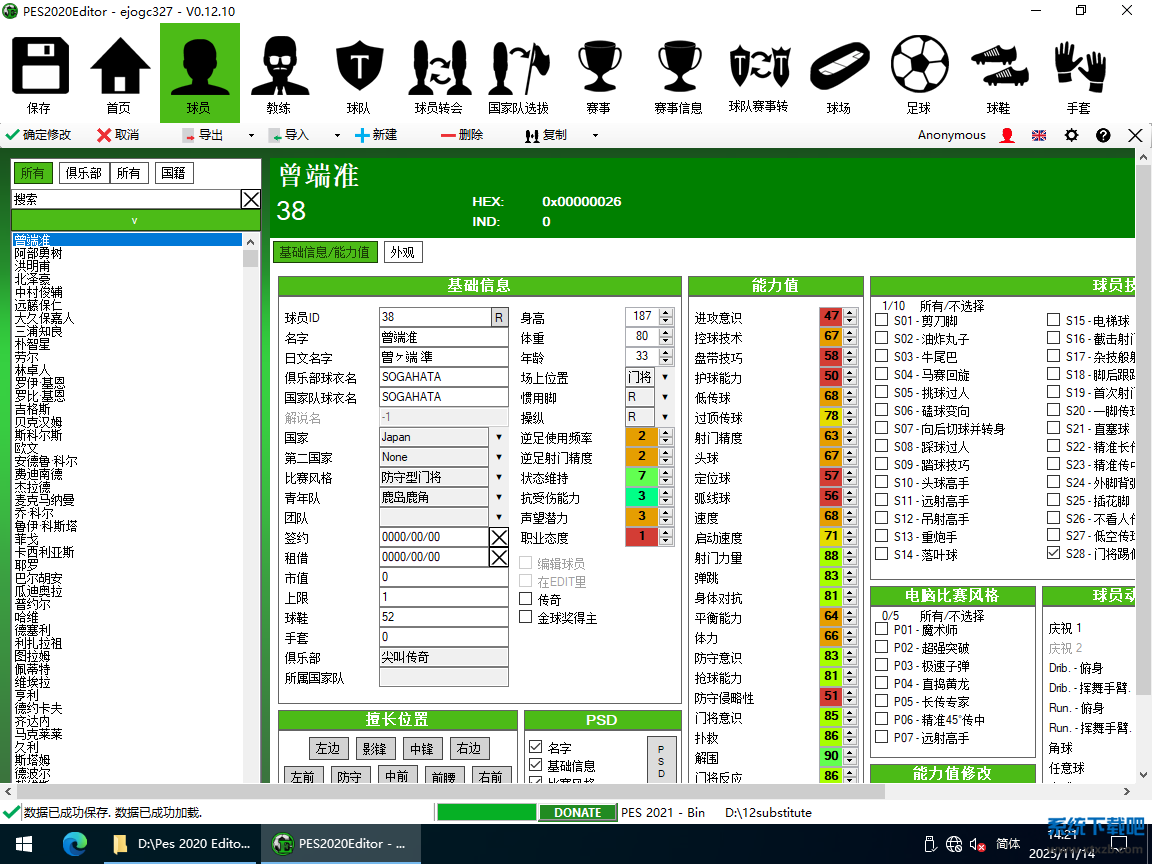Select the 手套 (Gloves) section
Image resolution: width=1152 pixels, height=864 pixels.
pyautogui.click(x=1078, y=72)
